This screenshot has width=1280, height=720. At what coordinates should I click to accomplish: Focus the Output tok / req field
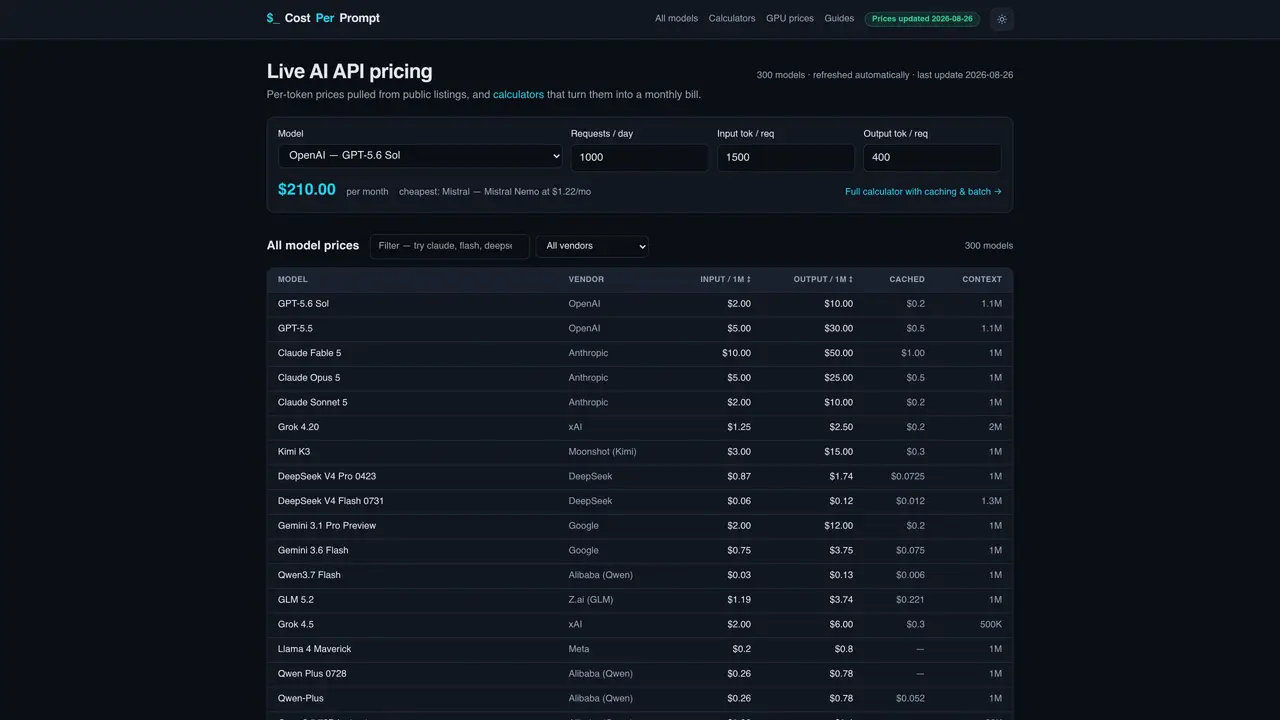tap(932, 158)
